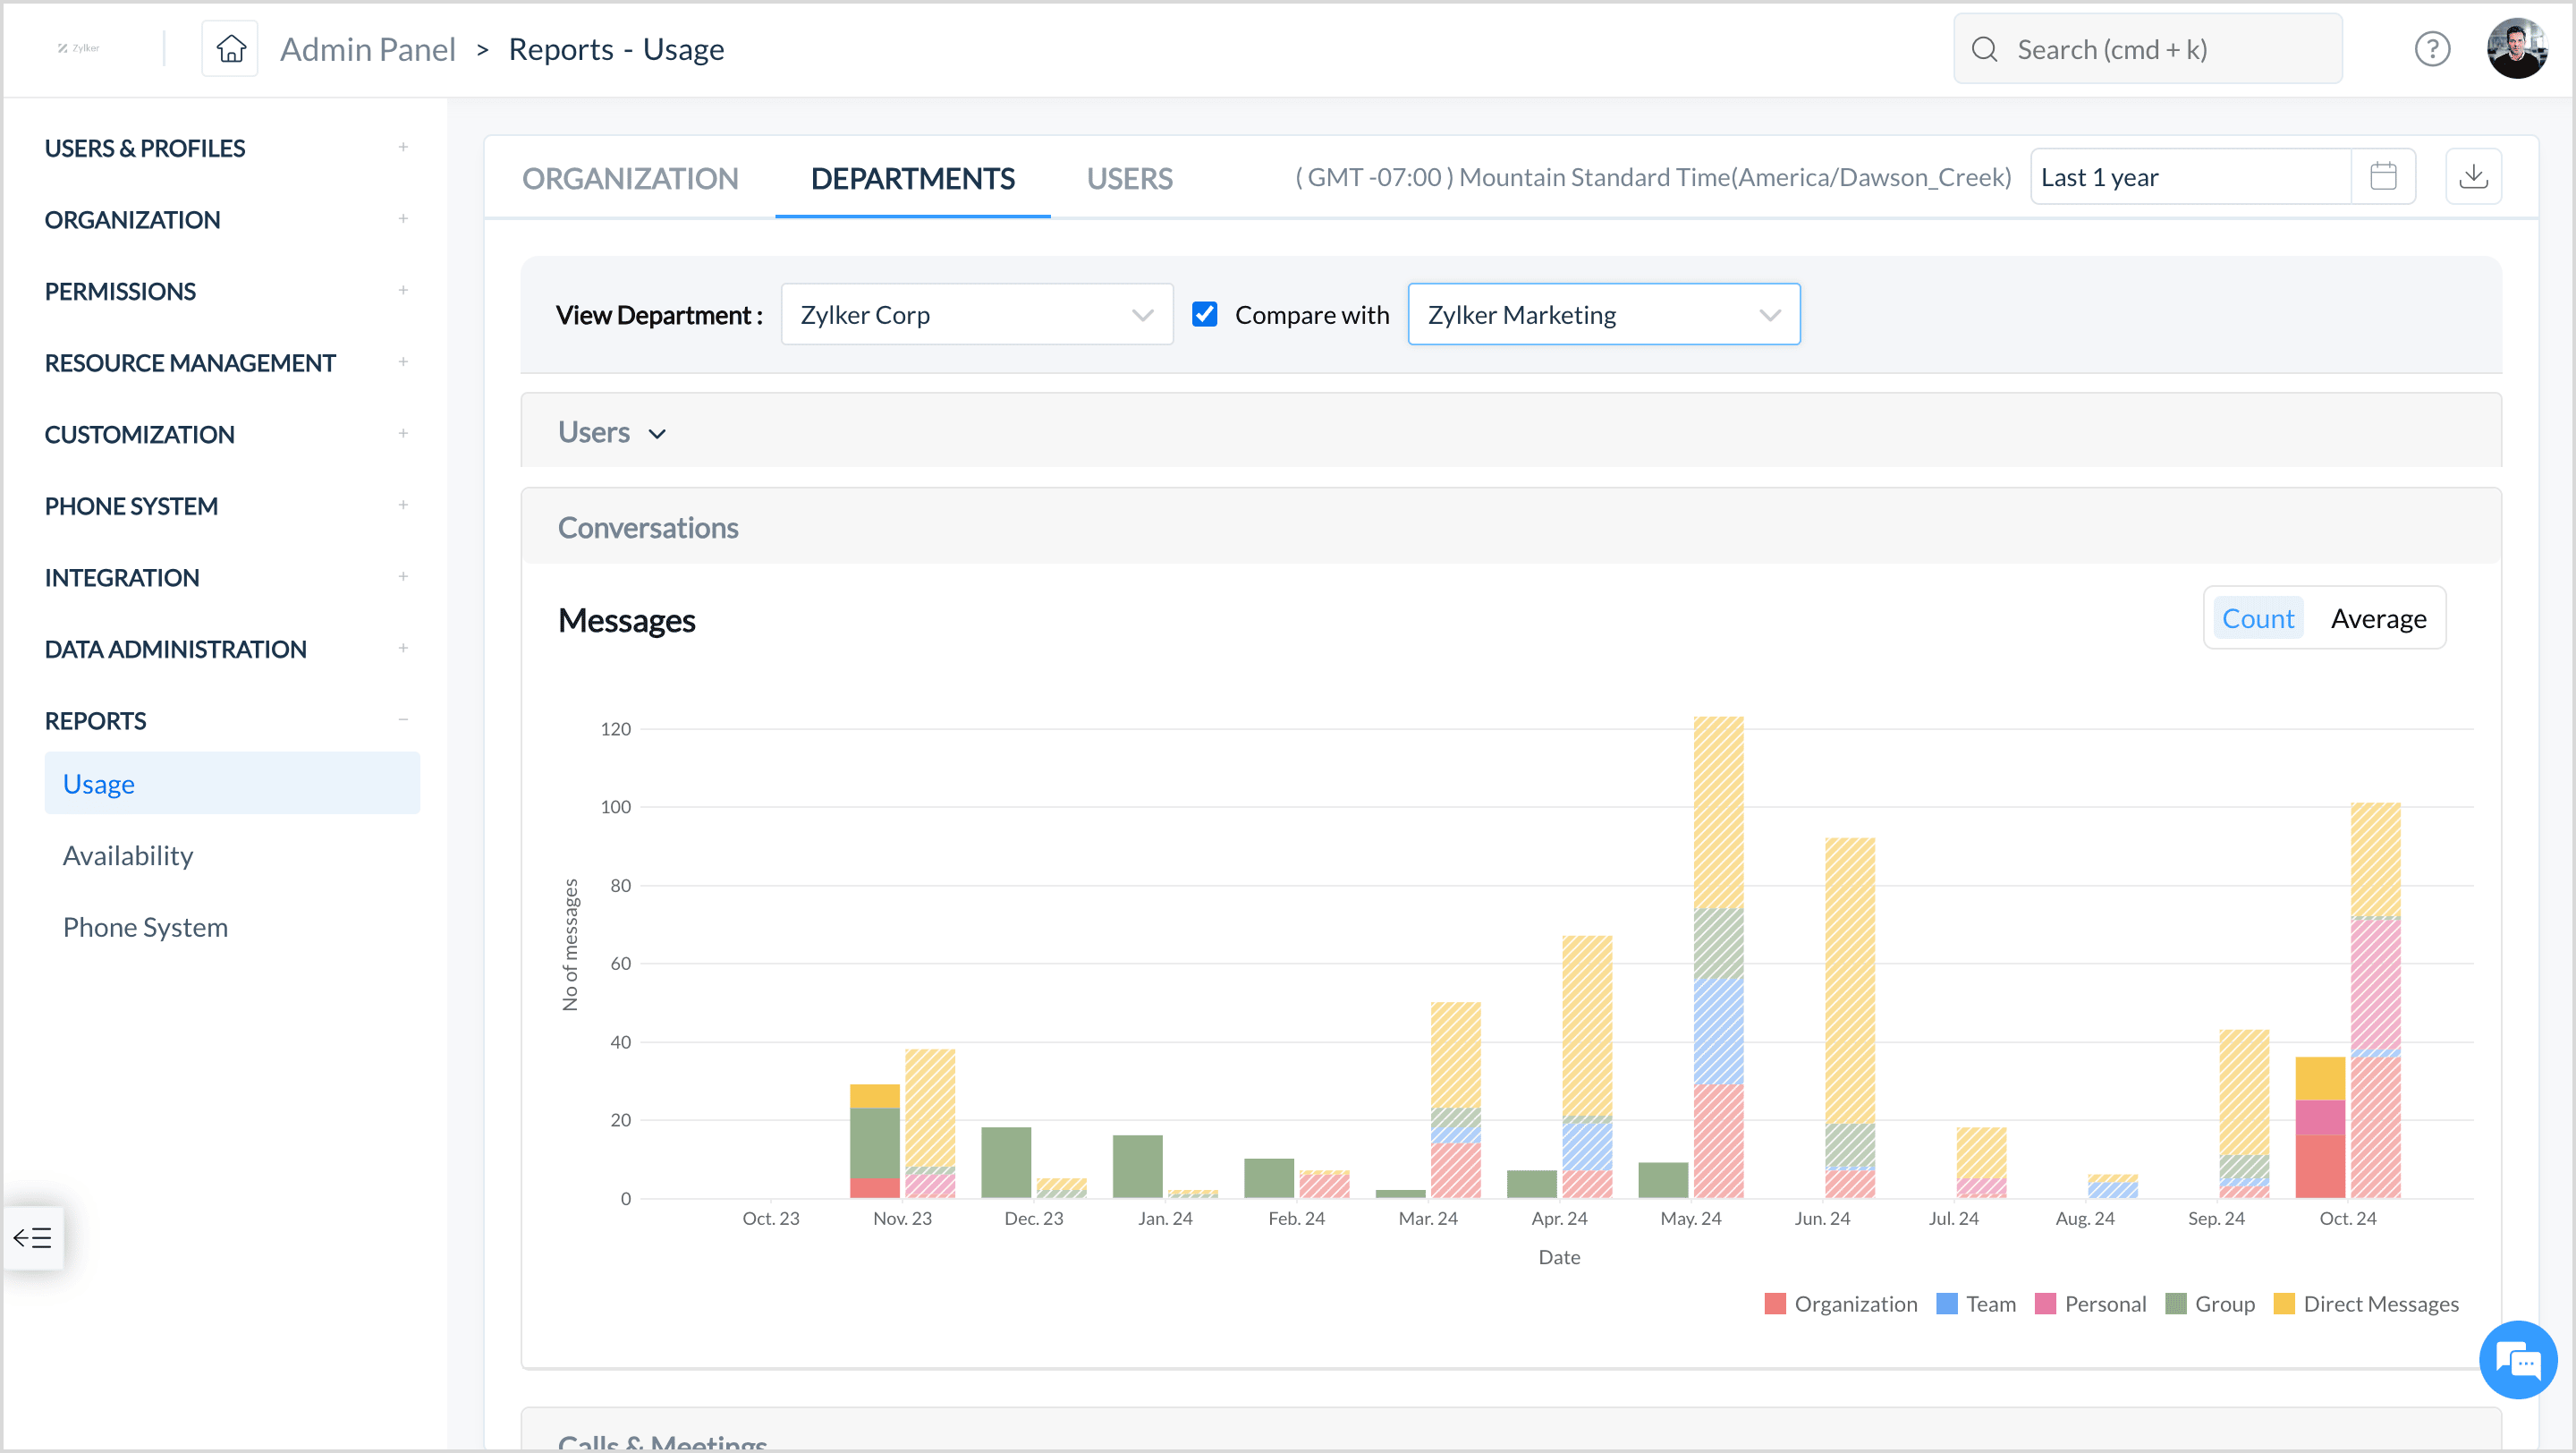Click the Zylker logo
The width and height of the screenshot is (2576, 1453).
[78, 48]
